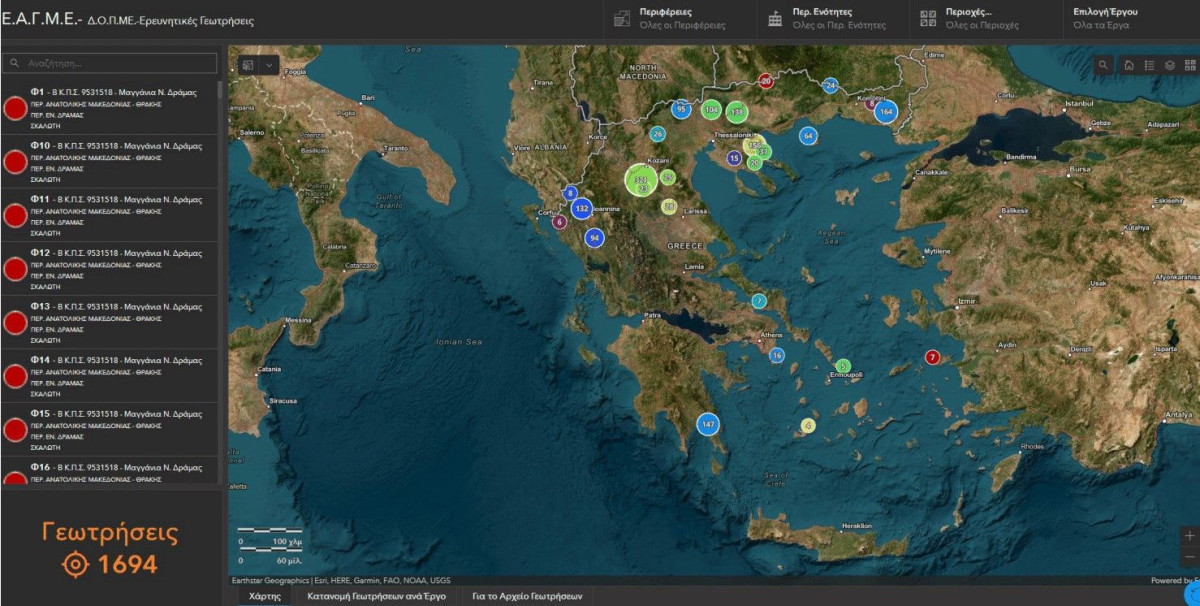This screenshot has width=1200, height=606.
Task: Select the Φ15 borehole list entry
Action: coord(109,429)
